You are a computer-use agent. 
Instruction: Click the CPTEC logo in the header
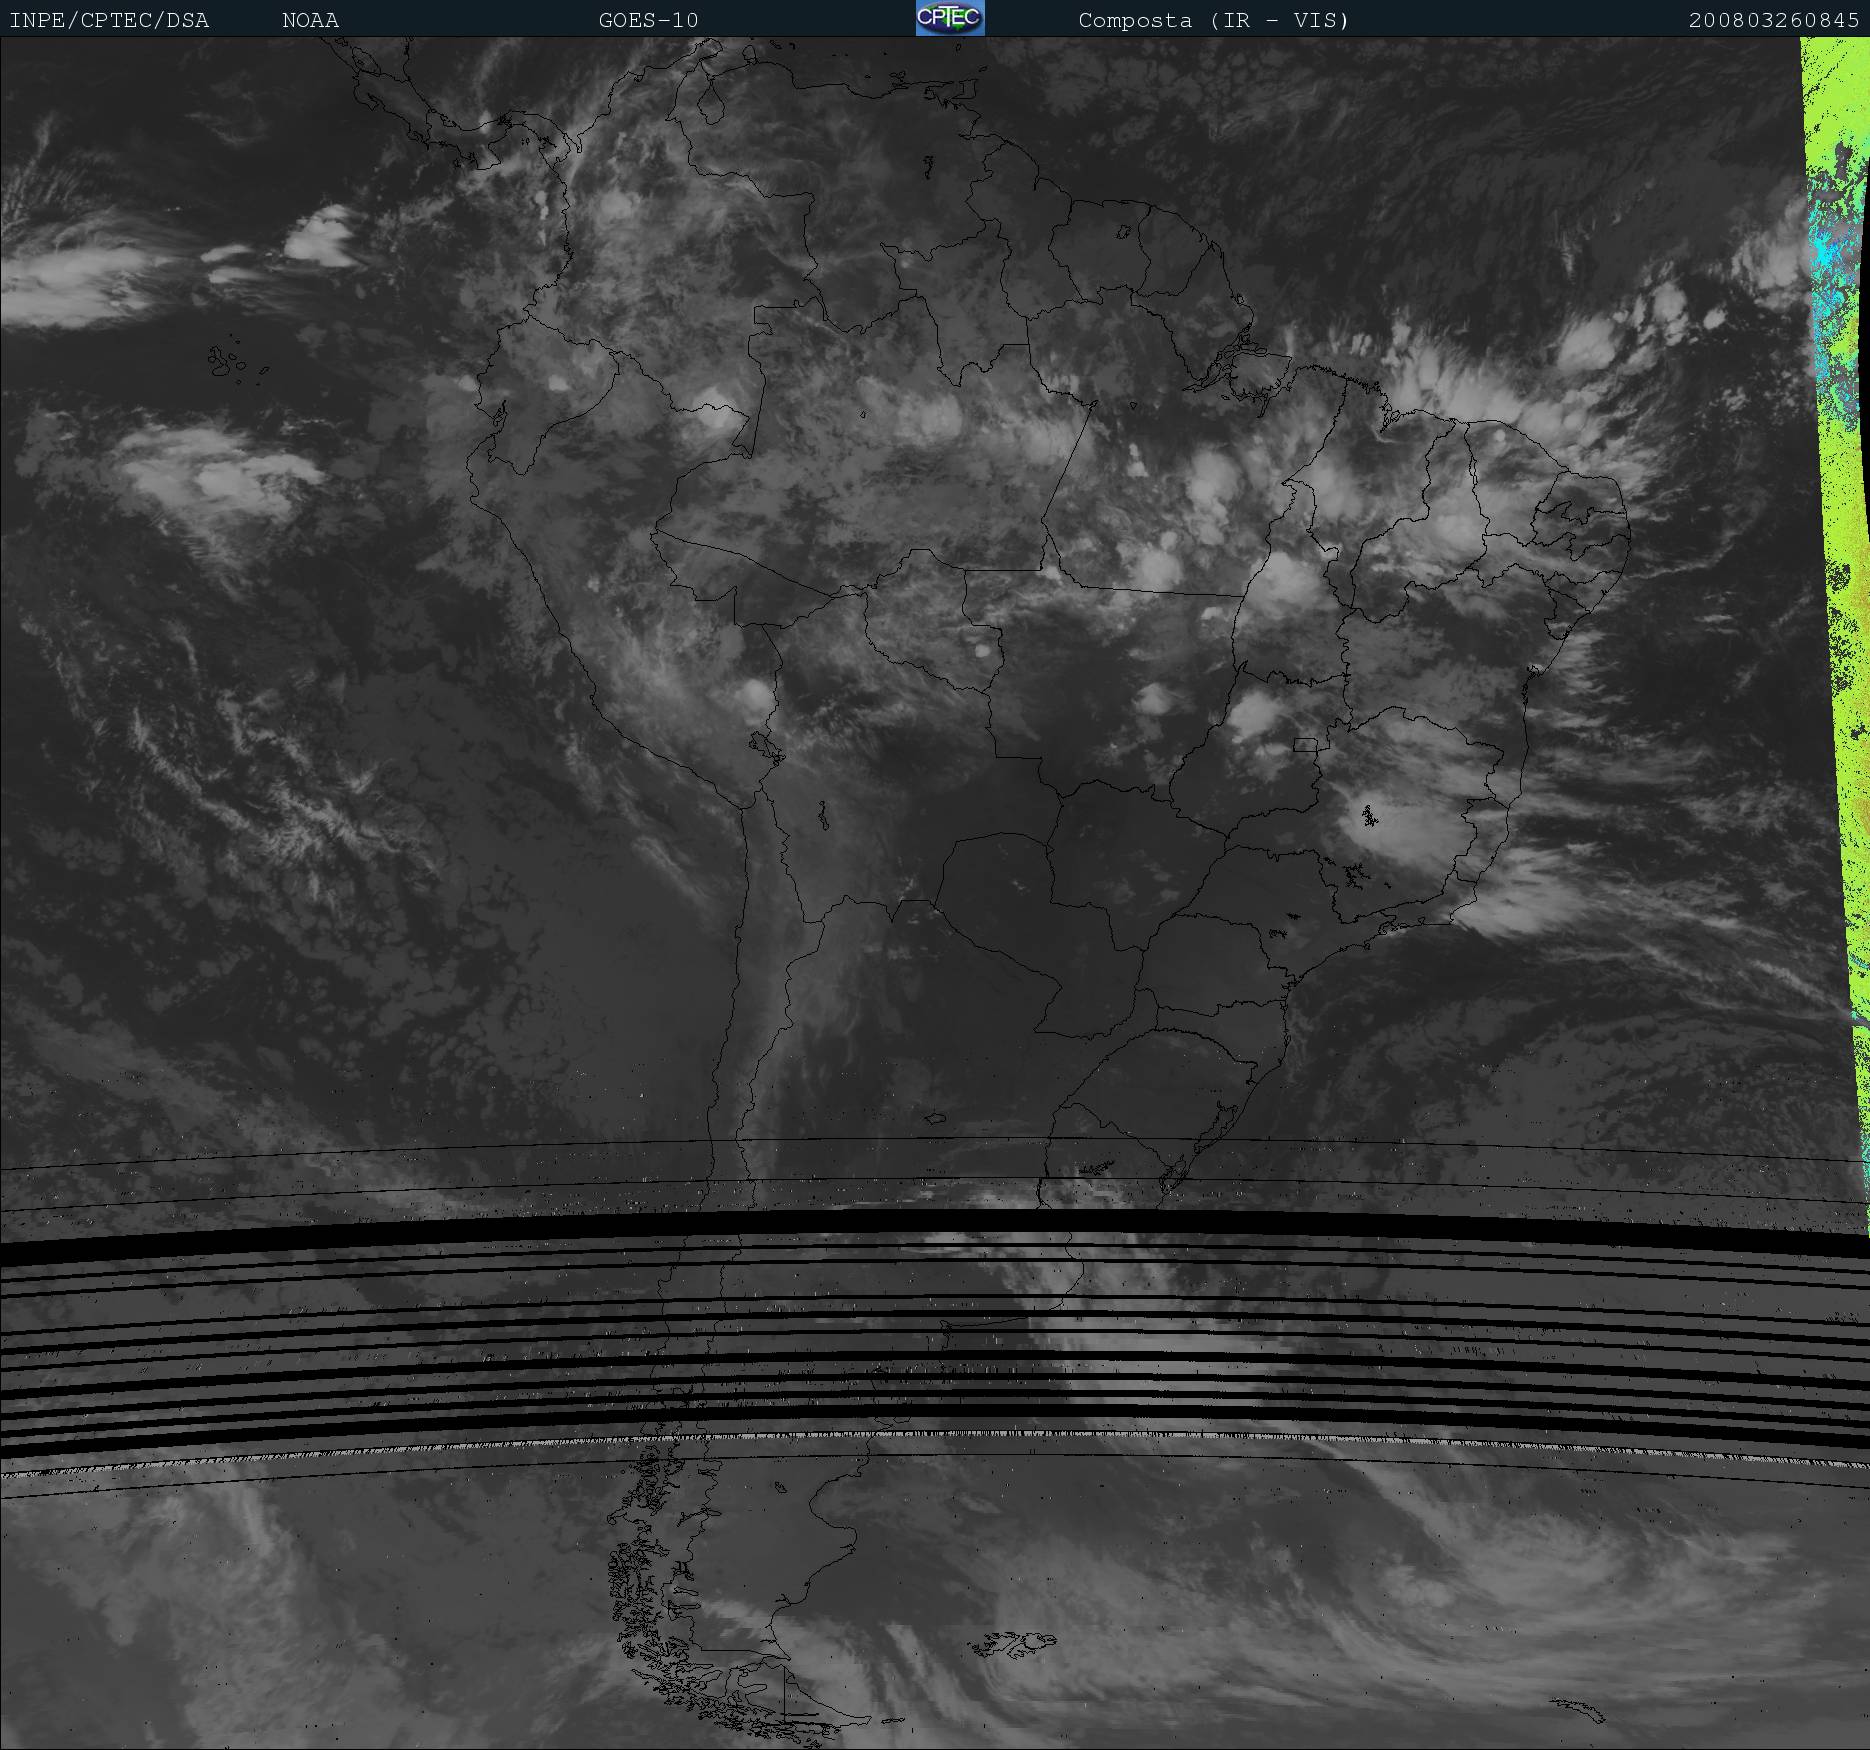click(x=949, y=18)
